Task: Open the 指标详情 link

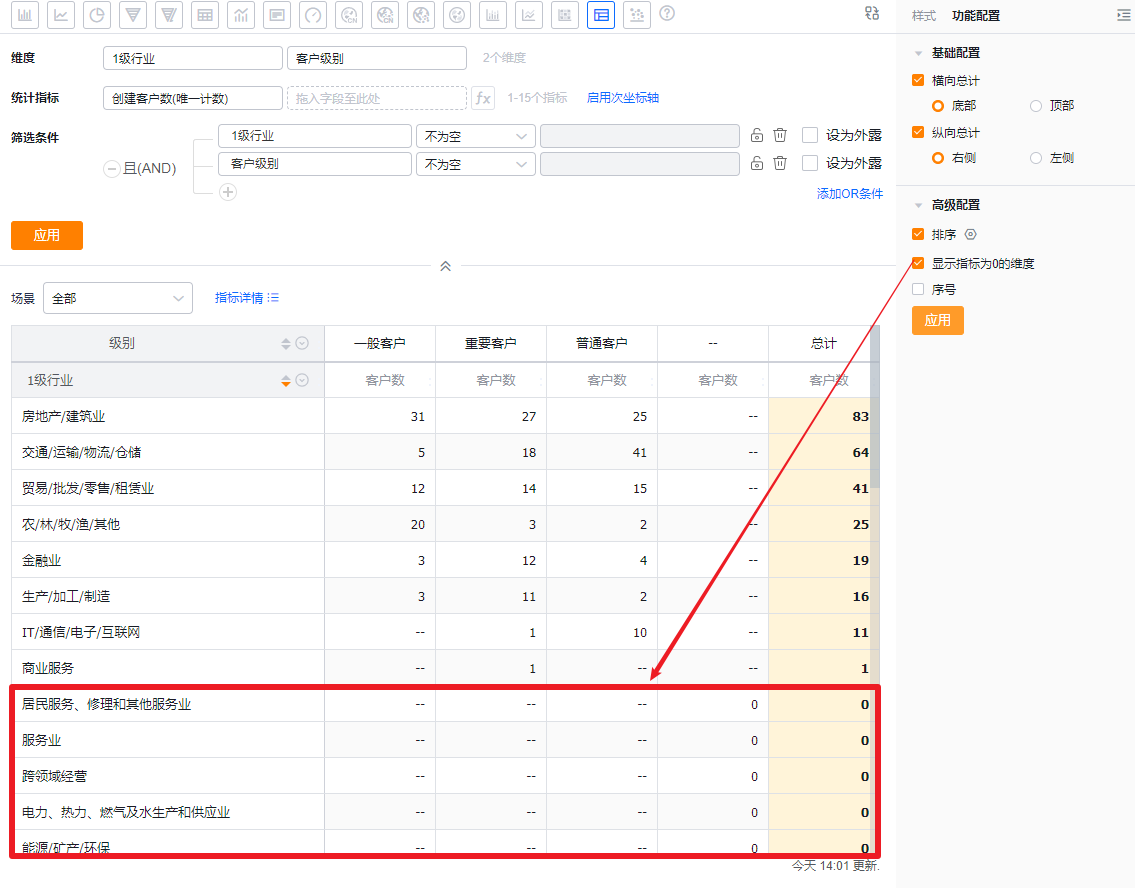Action: tap(247, 298)
